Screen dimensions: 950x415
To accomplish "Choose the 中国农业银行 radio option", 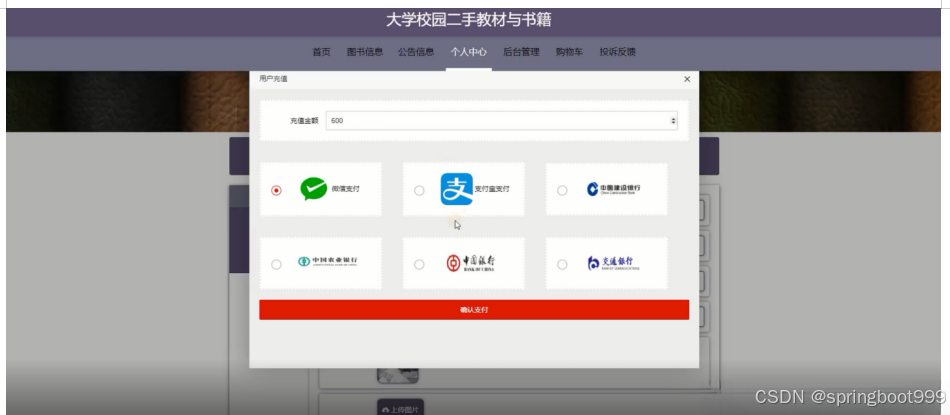I will 276,264.
